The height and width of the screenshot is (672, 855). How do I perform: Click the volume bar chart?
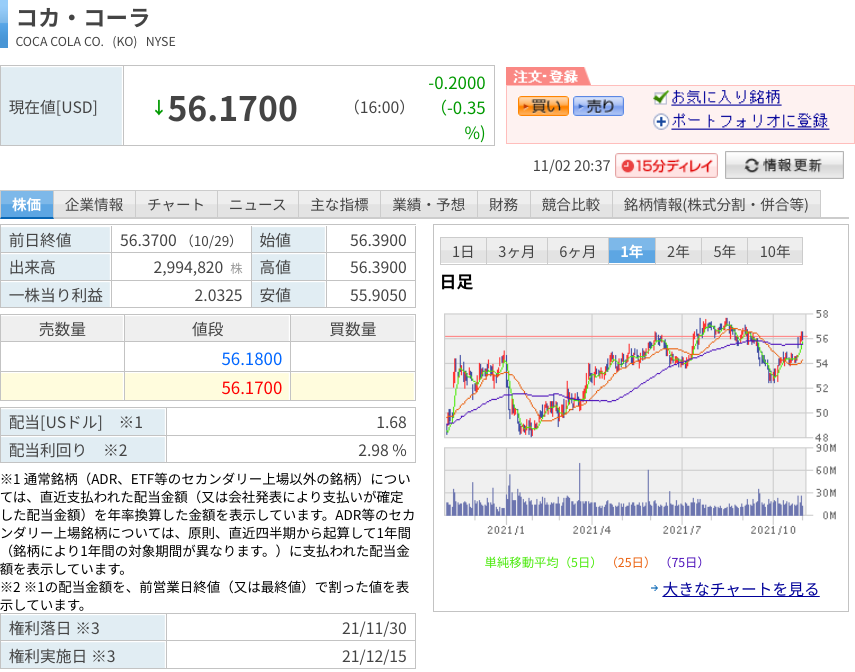pos(625,482)
